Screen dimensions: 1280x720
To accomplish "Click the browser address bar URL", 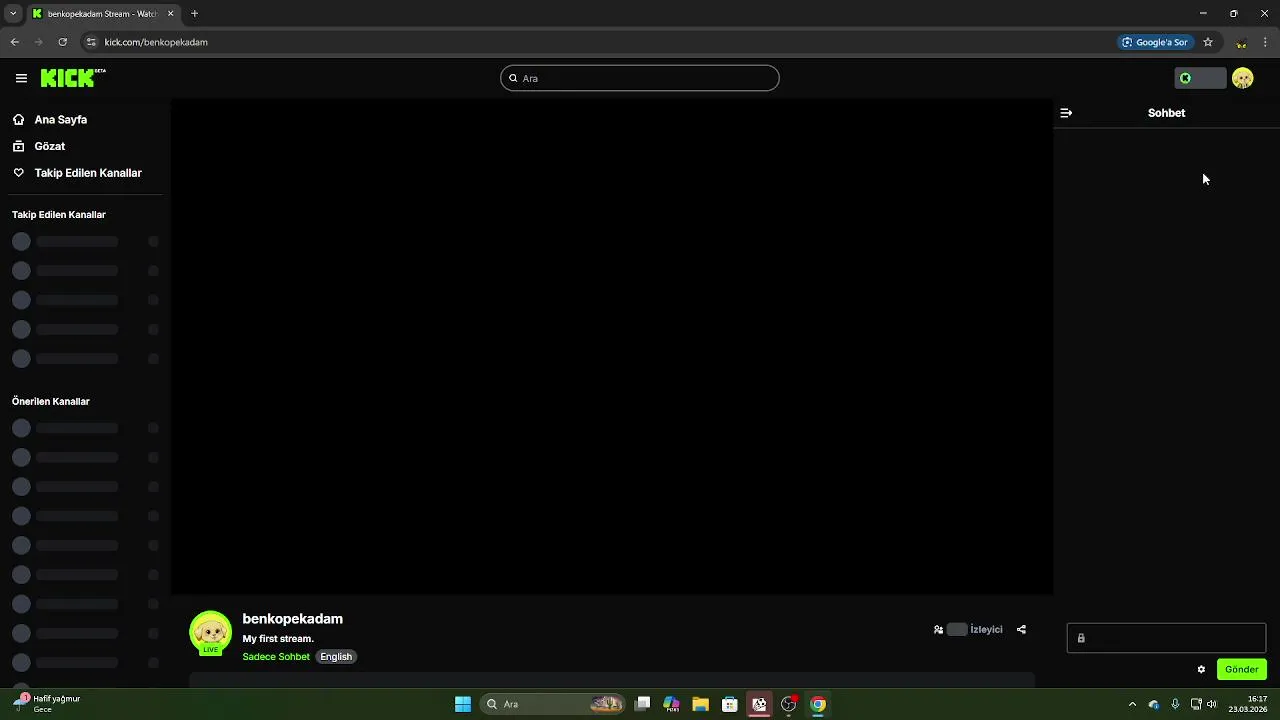I will [156, 42].
